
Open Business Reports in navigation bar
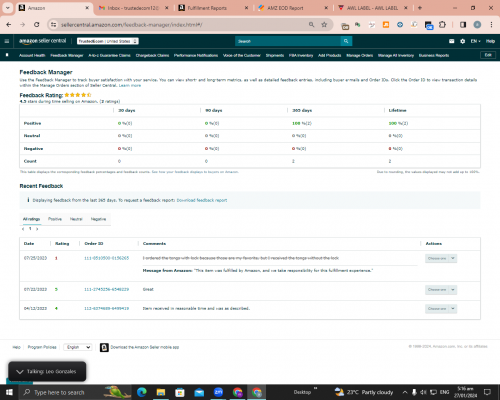[434, 55]
